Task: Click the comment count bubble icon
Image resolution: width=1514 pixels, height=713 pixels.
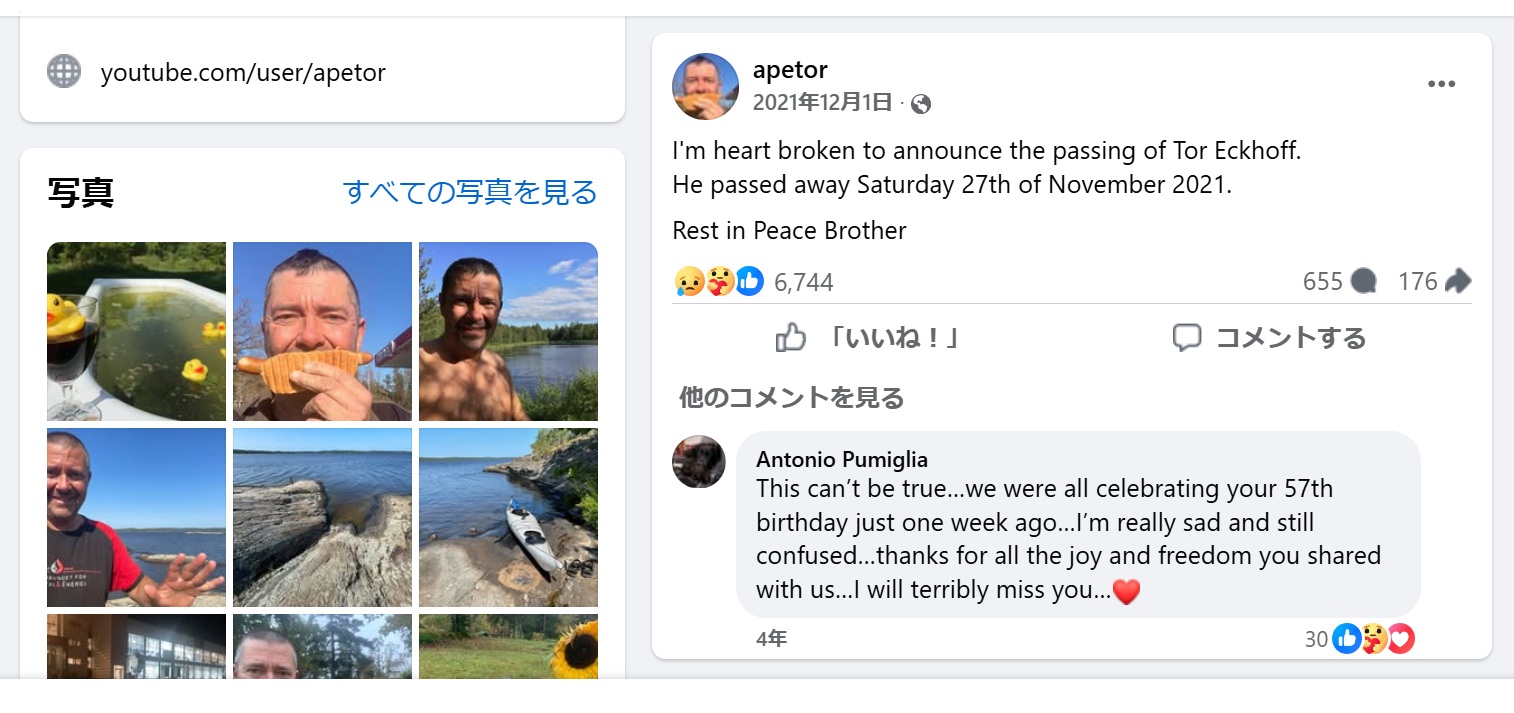Action: [1363, 282]
